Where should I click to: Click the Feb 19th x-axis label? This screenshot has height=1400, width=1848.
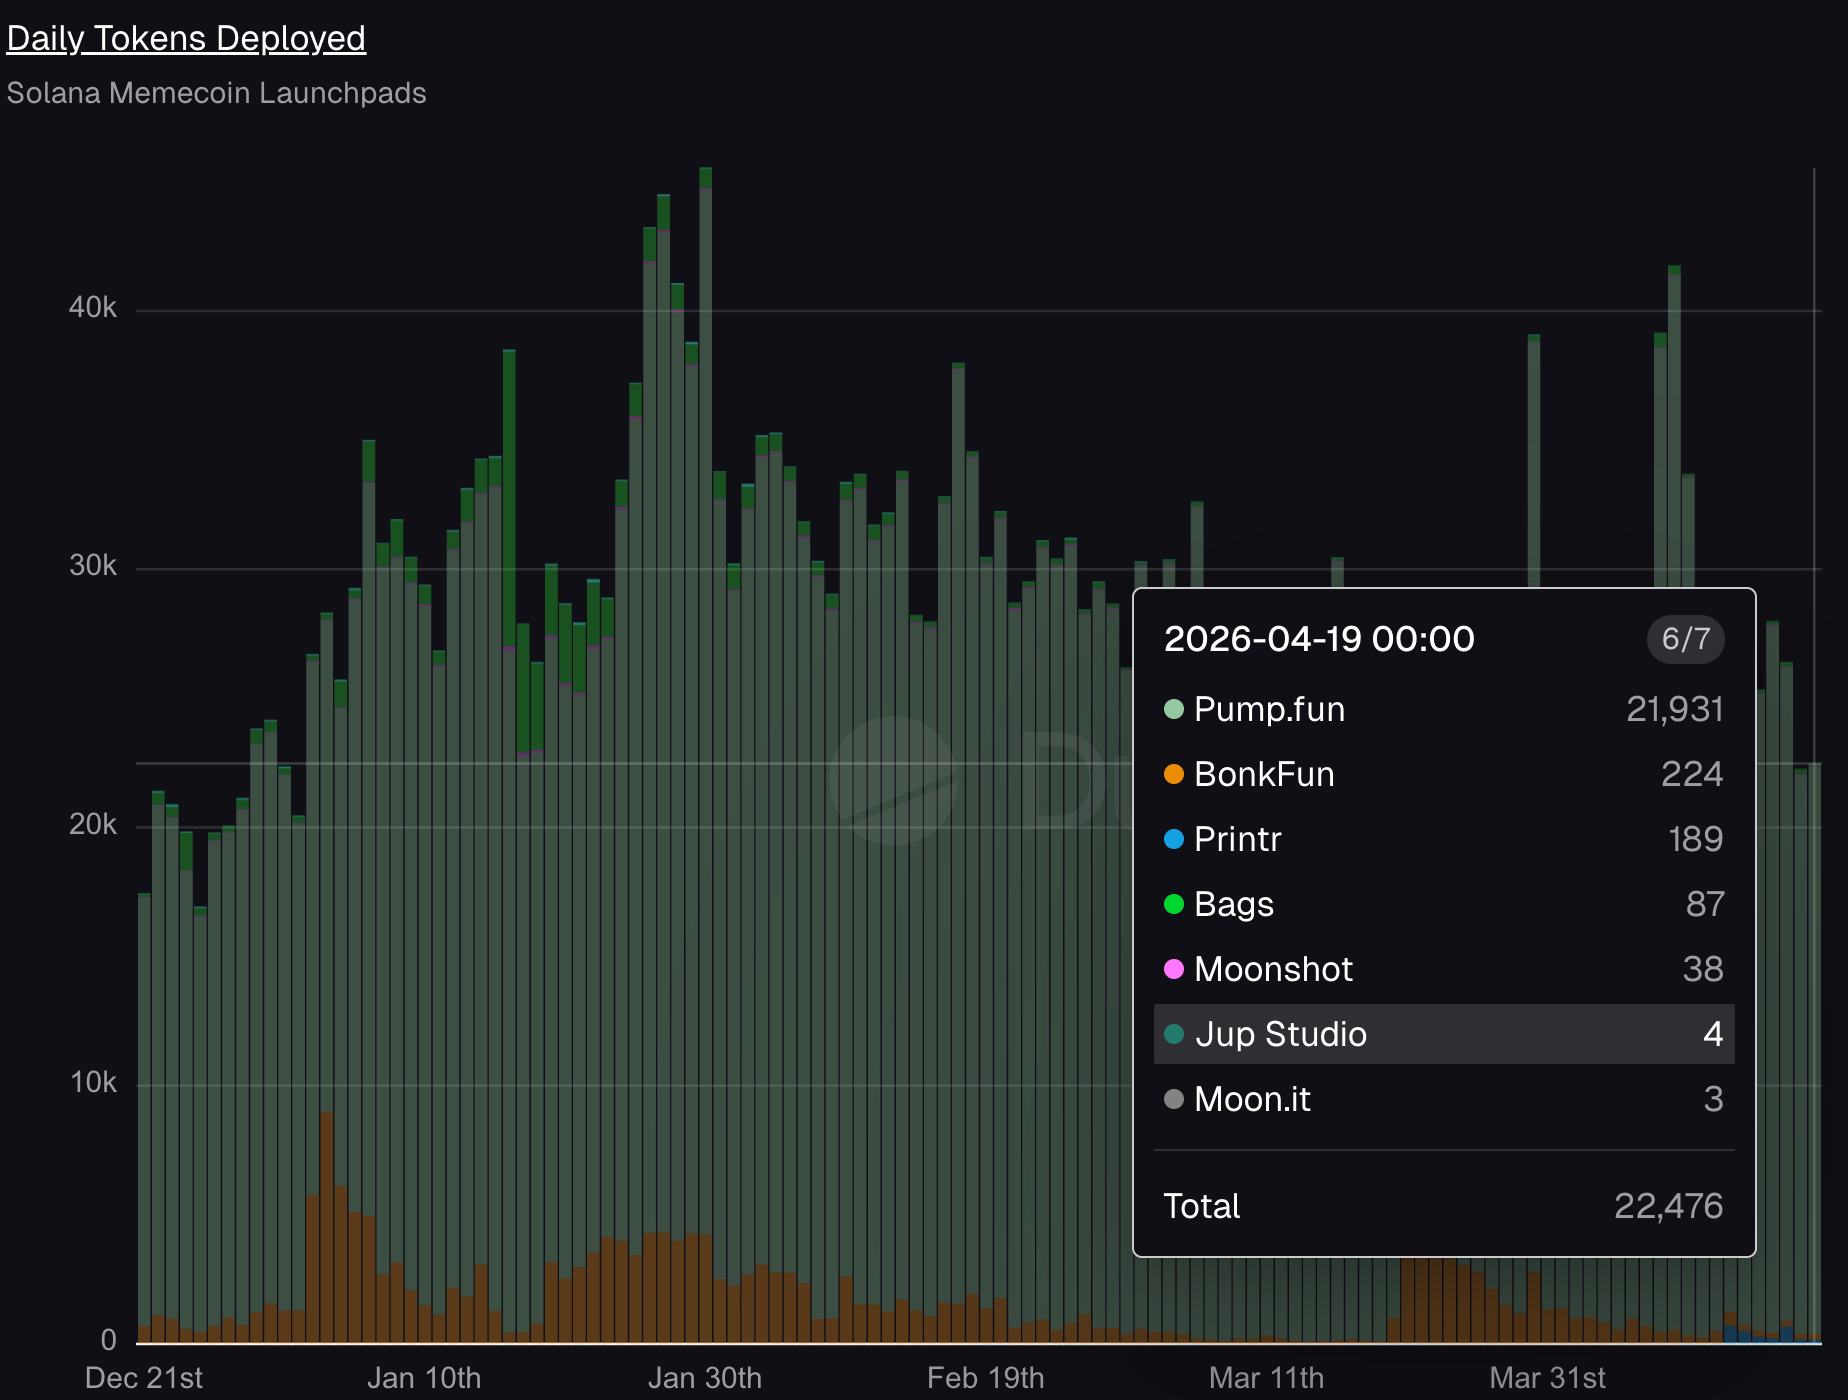986,1378
